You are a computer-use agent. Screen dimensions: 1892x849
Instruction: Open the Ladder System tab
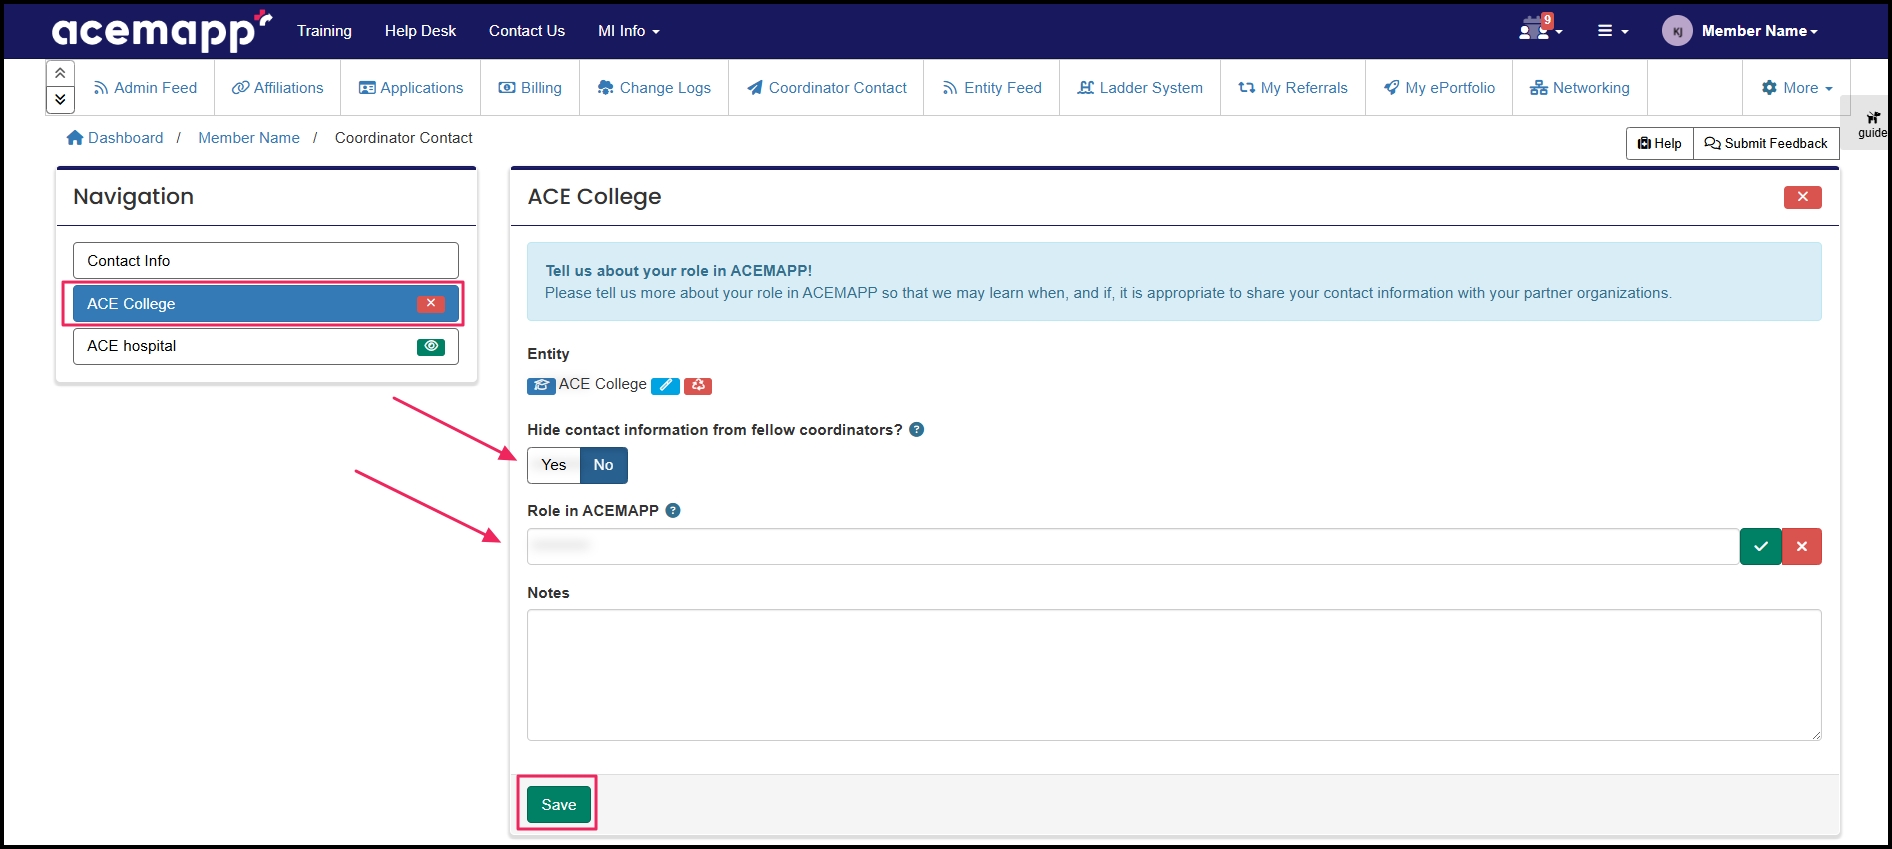pyautogui.click(x=1140, y=88)
